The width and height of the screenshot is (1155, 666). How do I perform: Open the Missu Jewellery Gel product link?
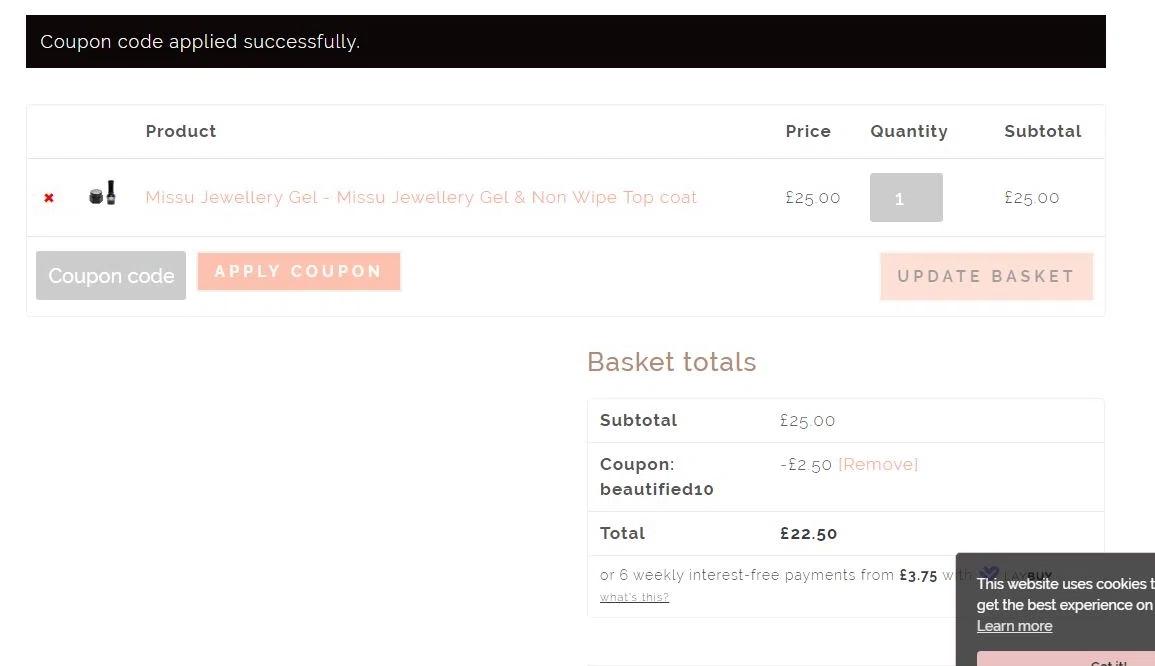click(421, 197)
